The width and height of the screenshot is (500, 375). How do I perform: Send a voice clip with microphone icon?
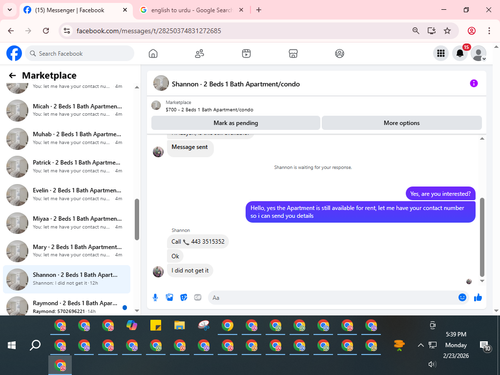point(155,297)
